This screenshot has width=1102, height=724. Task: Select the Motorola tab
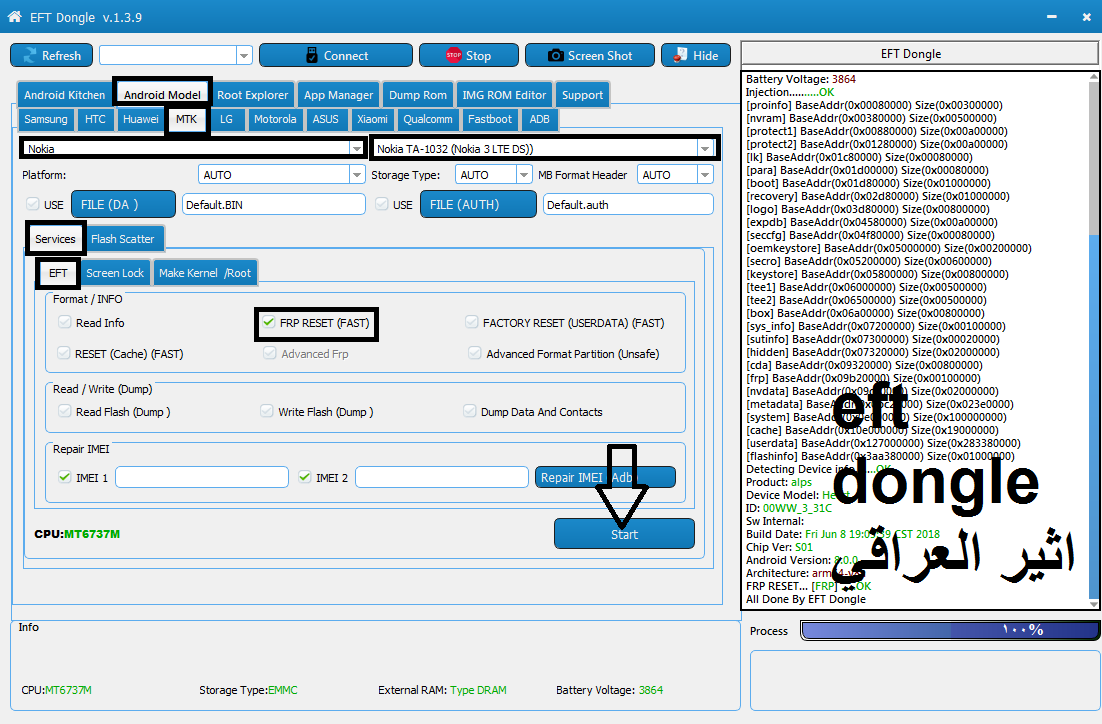click(x=275, y=119)
